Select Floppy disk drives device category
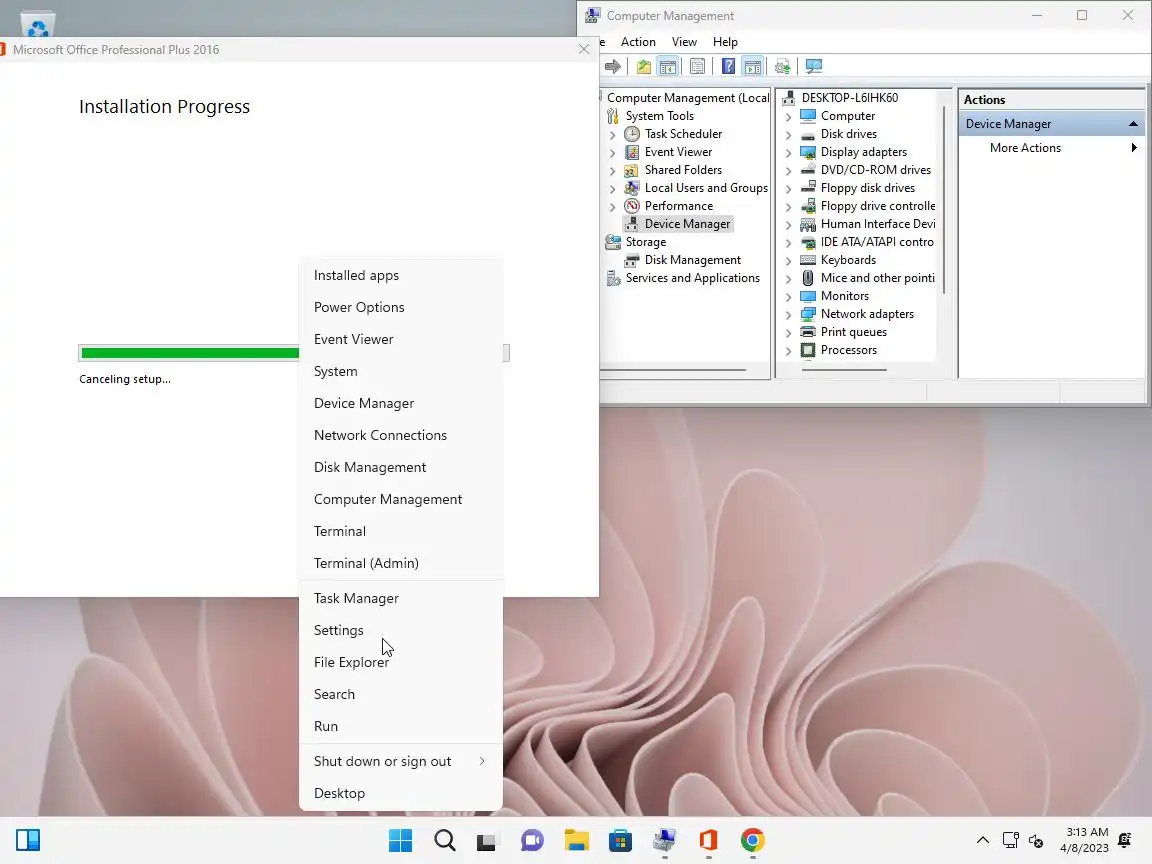1152x864 pixels. 868,188
